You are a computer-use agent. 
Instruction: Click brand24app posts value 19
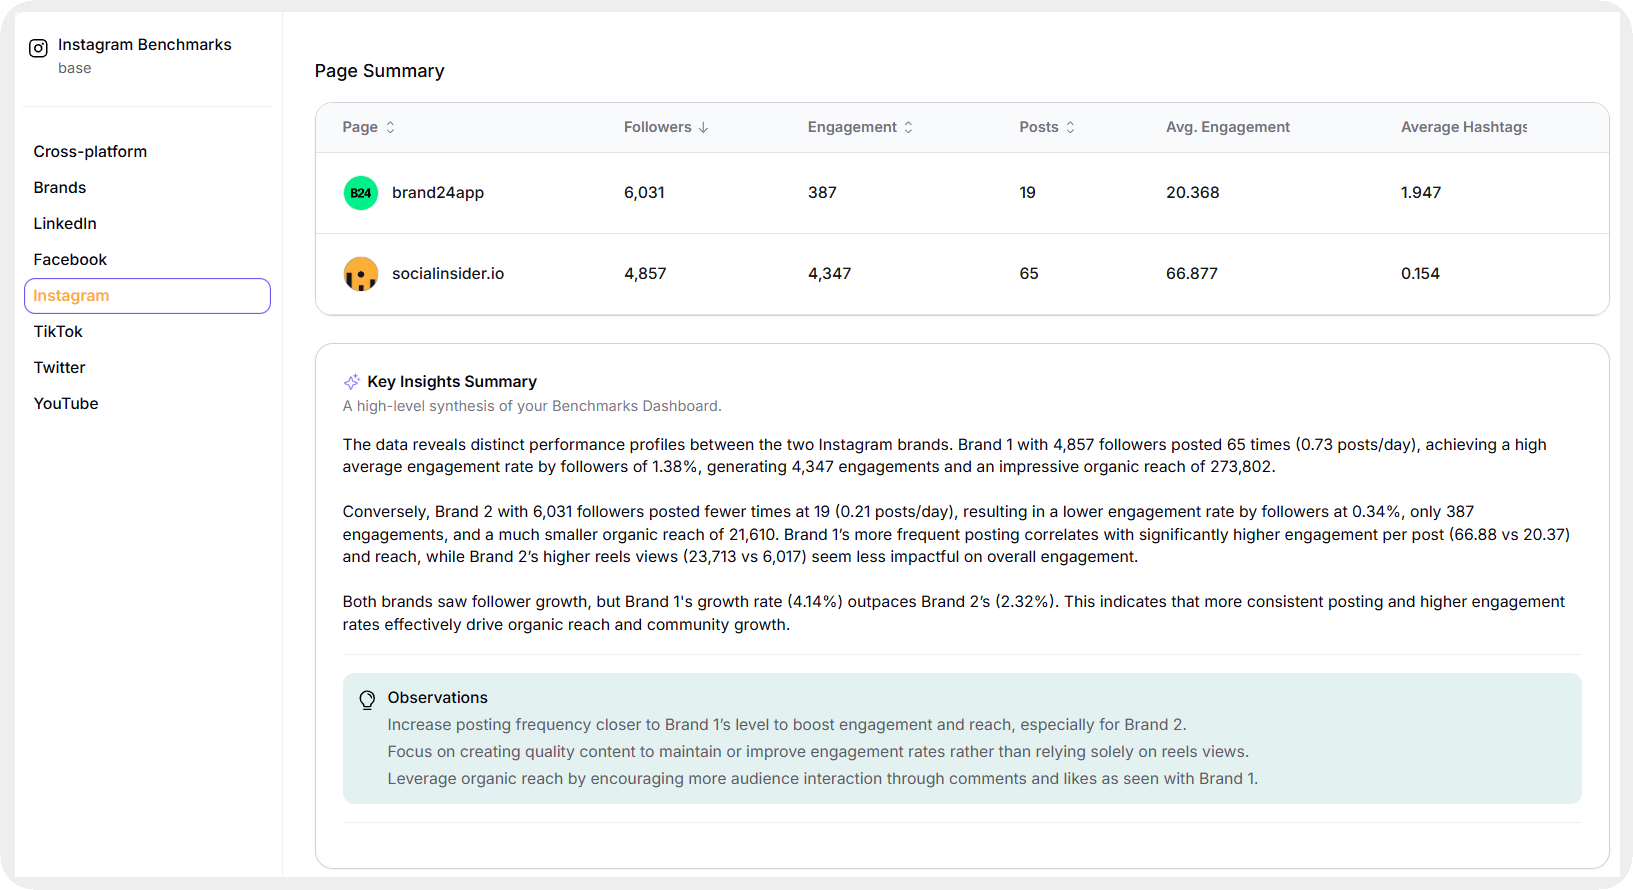(1028, 193)
